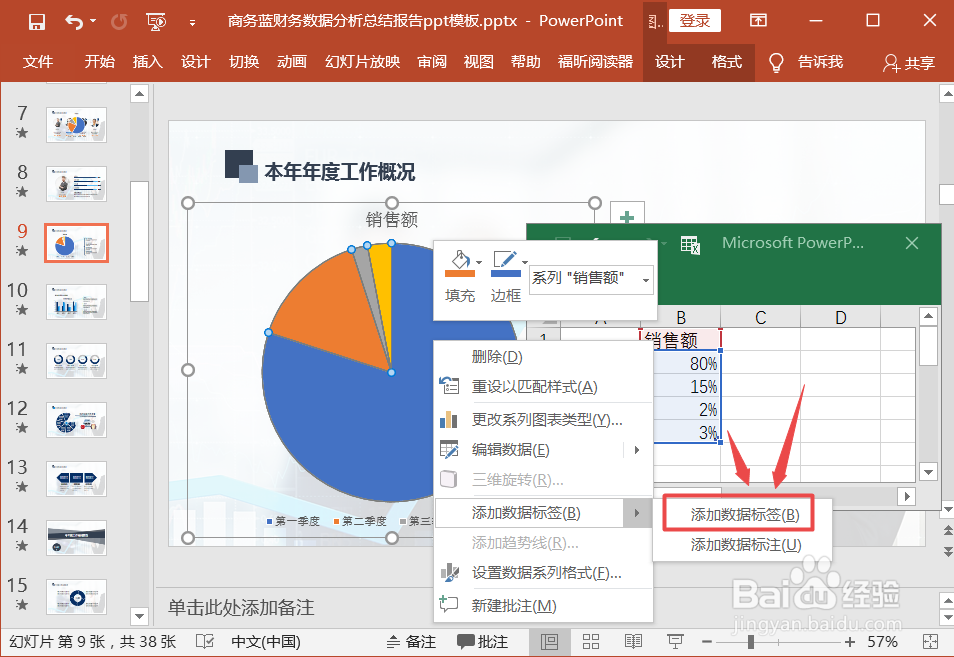Screen dimensions: 954x657
Task: Toggle the 备注 notes button in status bar
Action: [412, 642]
